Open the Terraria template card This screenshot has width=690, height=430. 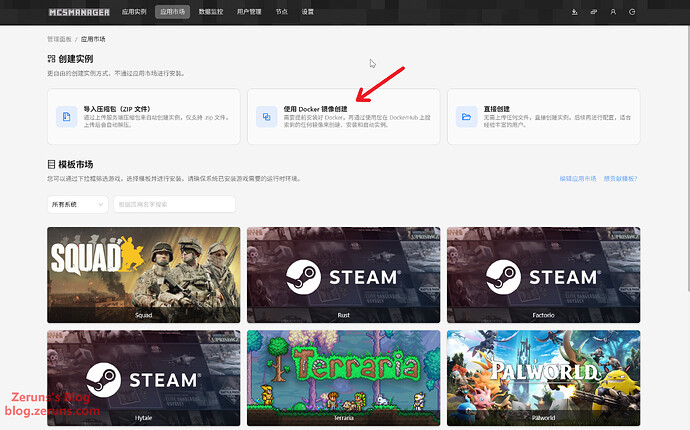tap(344, 378)
